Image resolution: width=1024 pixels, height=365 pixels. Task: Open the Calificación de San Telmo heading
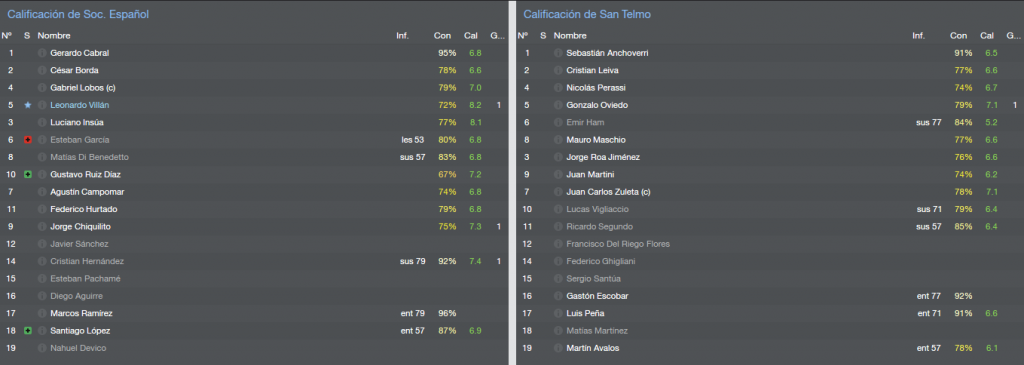(x=586, y=14)
